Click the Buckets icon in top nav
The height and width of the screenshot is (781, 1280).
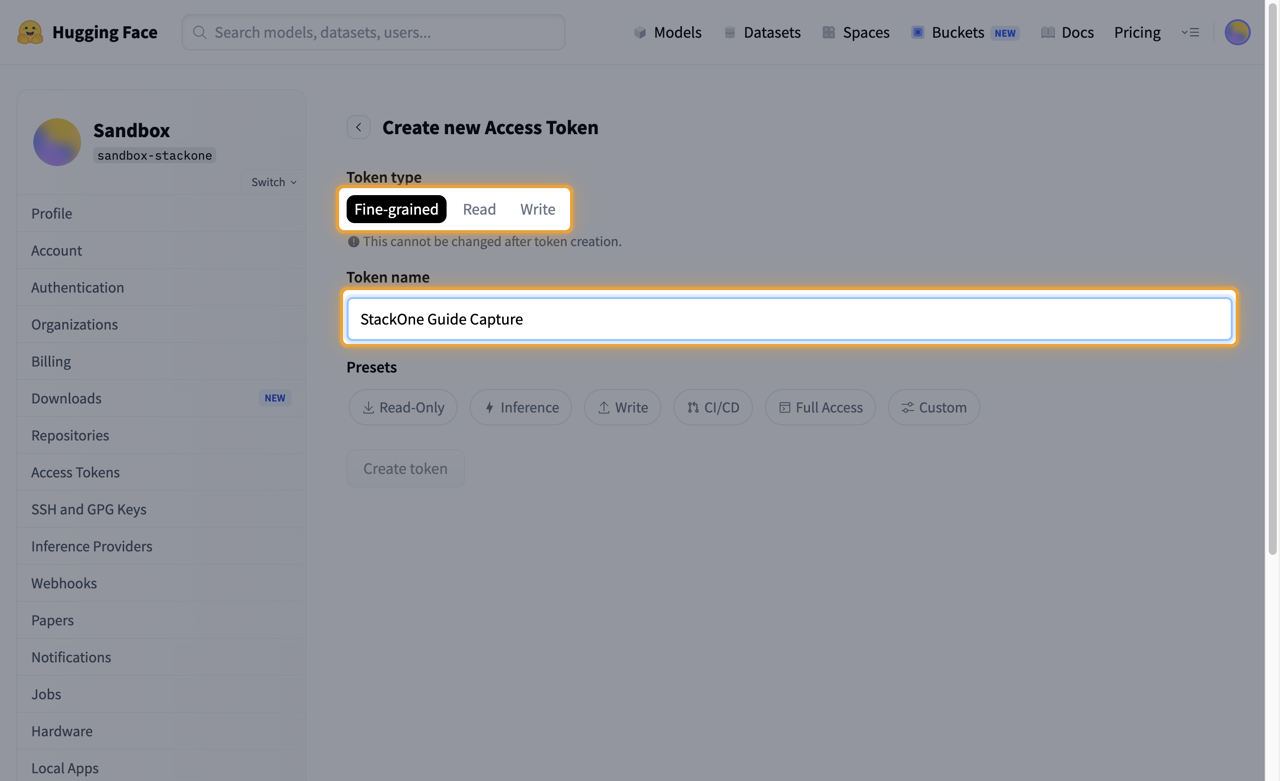[917, 32]
